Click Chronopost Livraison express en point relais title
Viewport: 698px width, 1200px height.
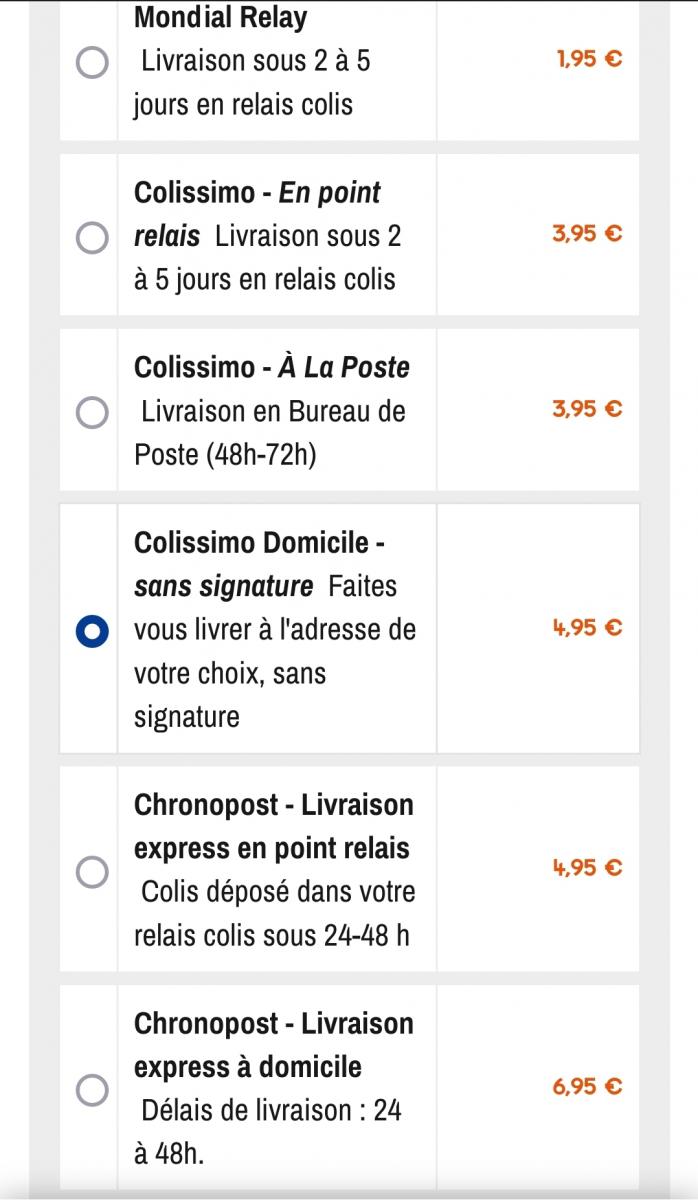[273, 827]
